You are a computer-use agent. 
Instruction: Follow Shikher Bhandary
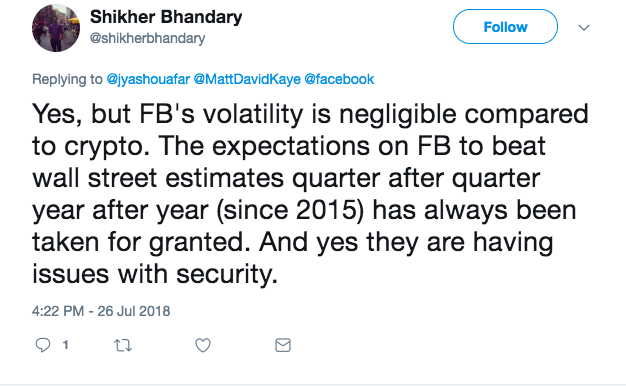[505, 27]
